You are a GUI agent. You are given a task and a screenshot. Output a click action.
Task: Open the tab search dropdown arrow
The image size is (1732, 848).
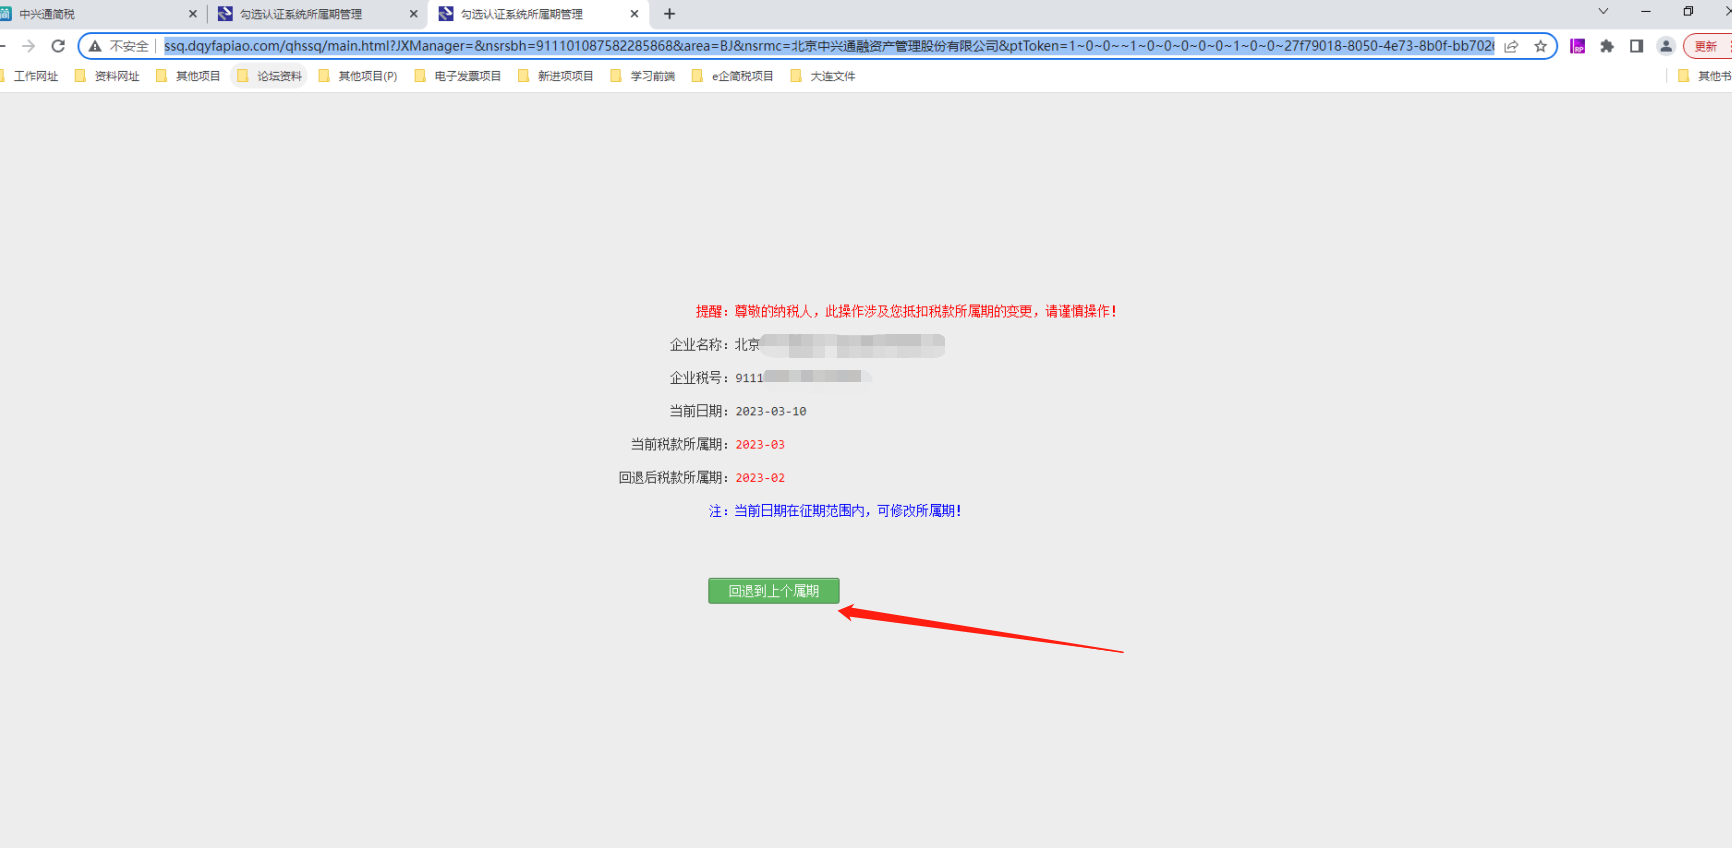click(x=1603, y=12)
